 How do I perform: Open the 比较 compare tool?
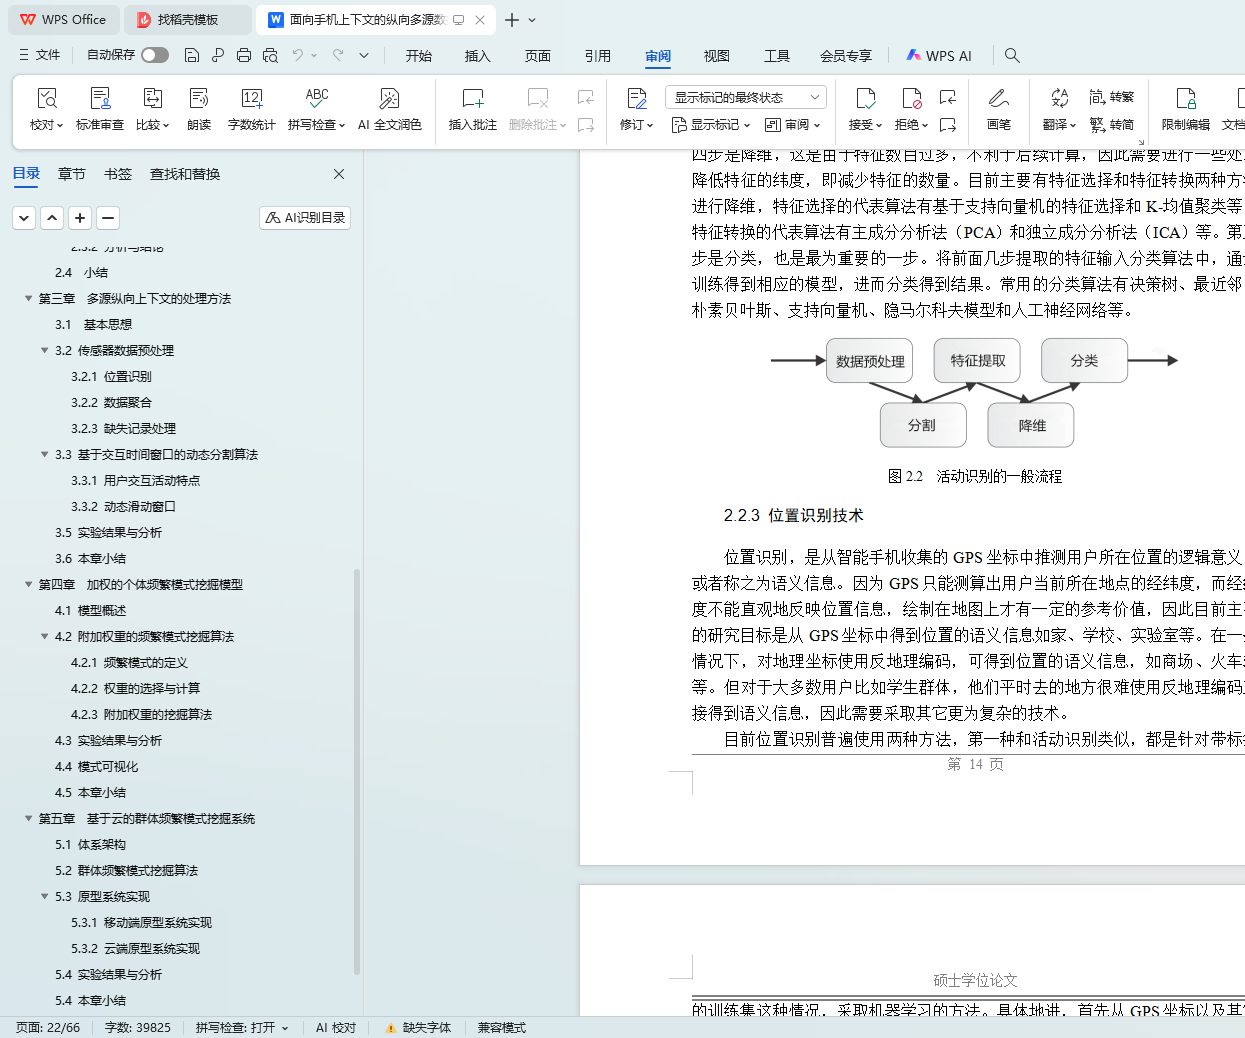coord(152,109)
